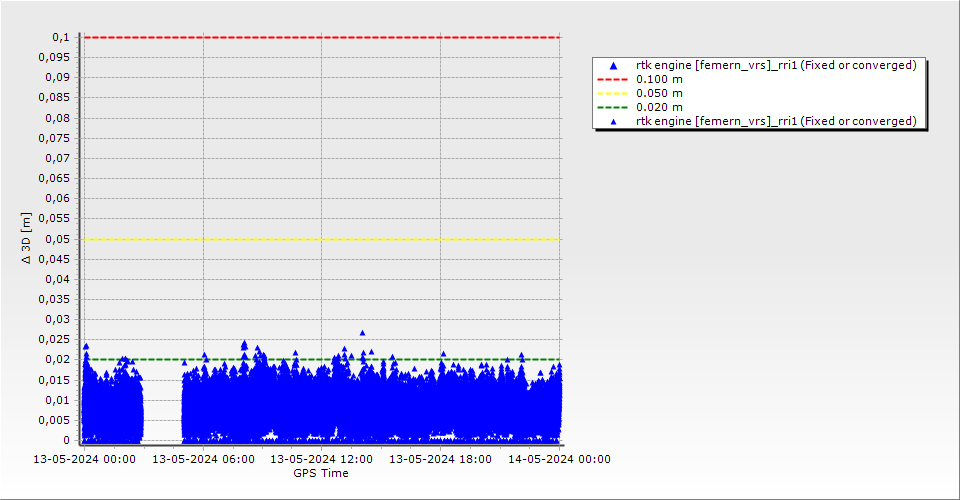Click the red dashed line sample in the legend
960x500 pixels.
613,79
